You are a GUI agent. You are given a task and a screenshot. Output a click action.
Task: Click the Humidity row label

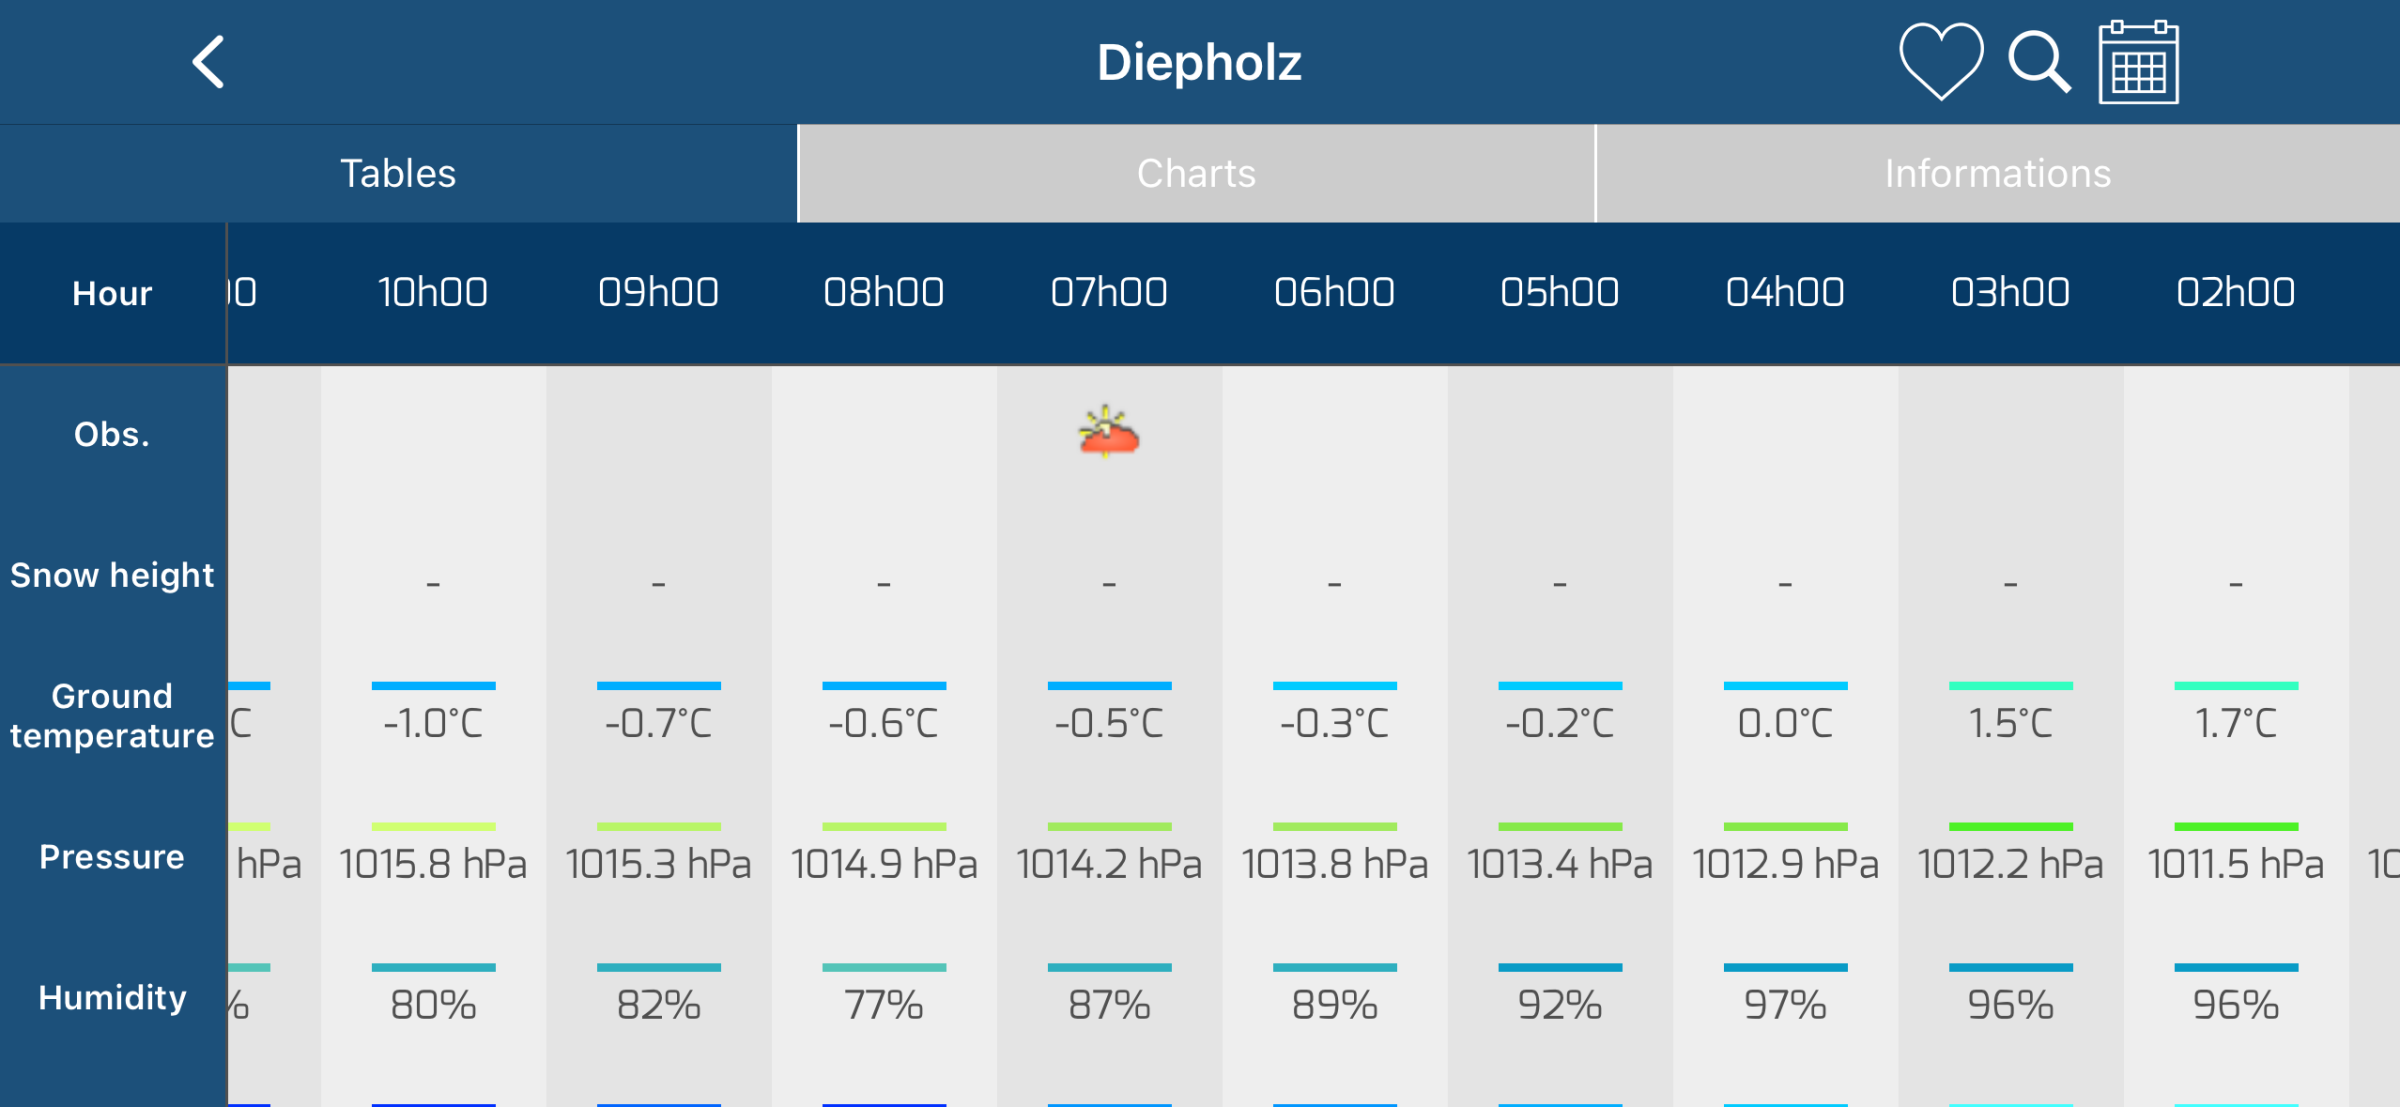(x=112, y=998)
